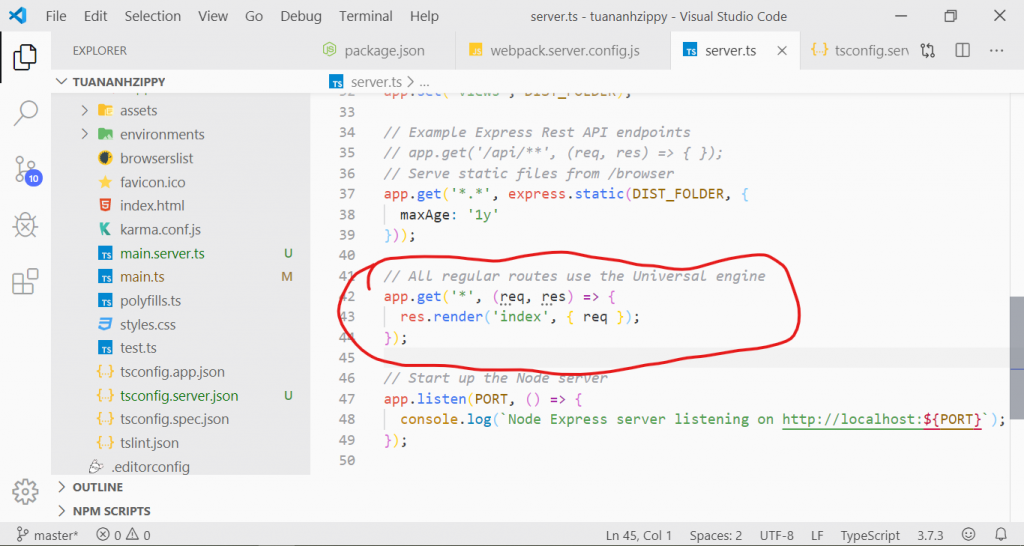Expand the NPM SCRIPTS section

(113, 511)
